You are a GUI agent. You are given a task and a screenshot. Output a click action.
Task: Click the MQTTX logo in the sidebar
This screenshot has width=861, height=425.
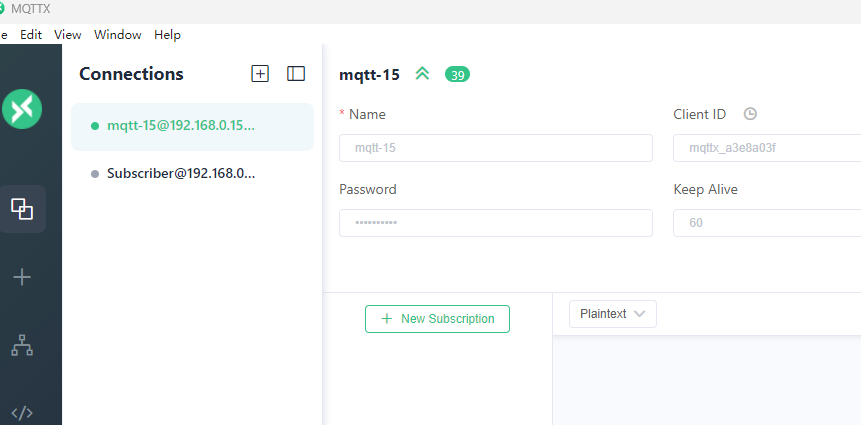coord(21,109)
